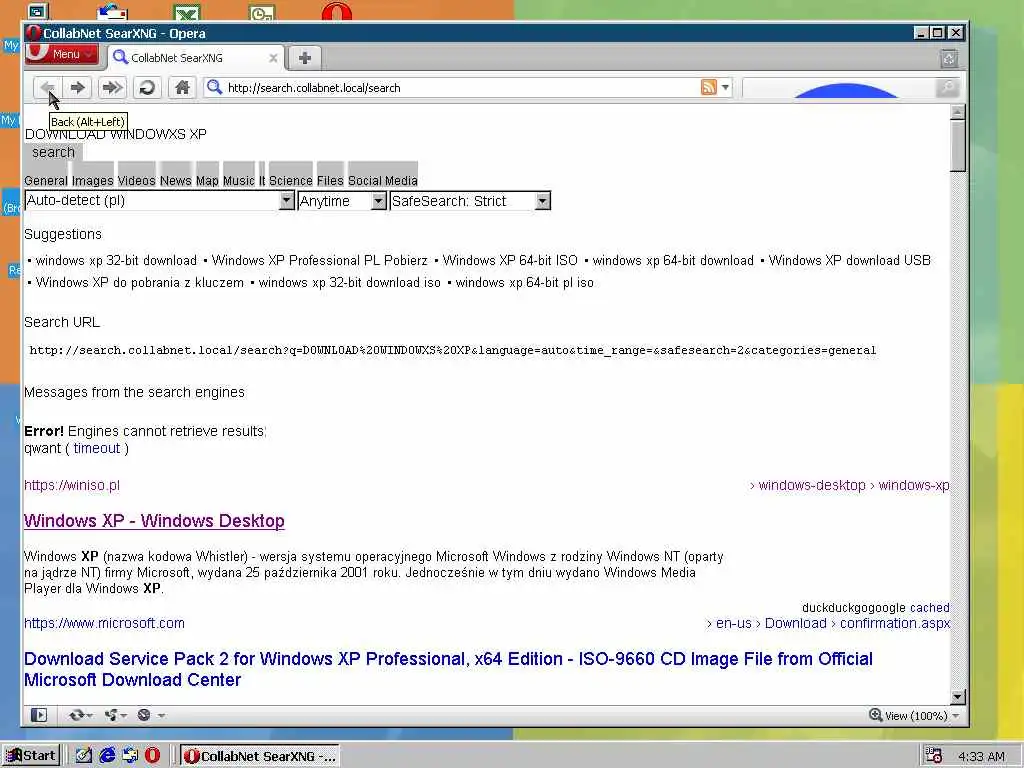Click the RSS feed icon in address bar
Screen dimensions: 1024x768
point(708,88)
